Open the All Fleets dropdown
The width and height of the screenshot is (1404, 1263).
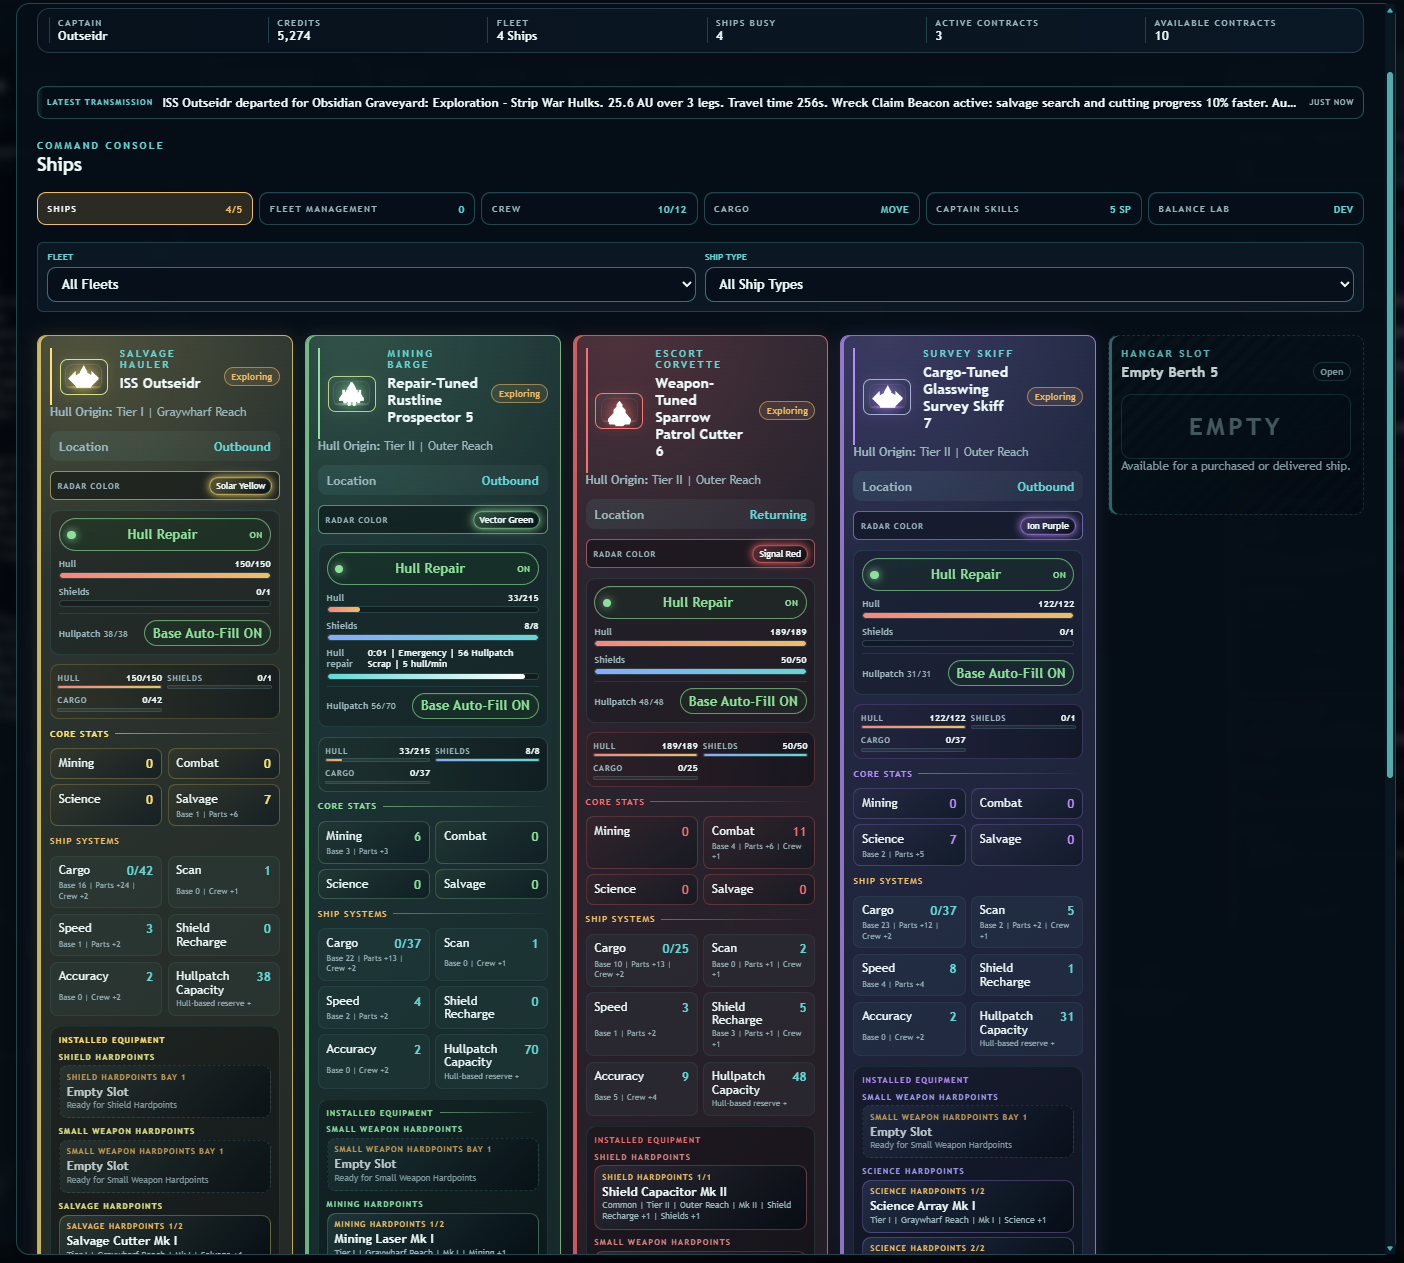coord(371,284)
